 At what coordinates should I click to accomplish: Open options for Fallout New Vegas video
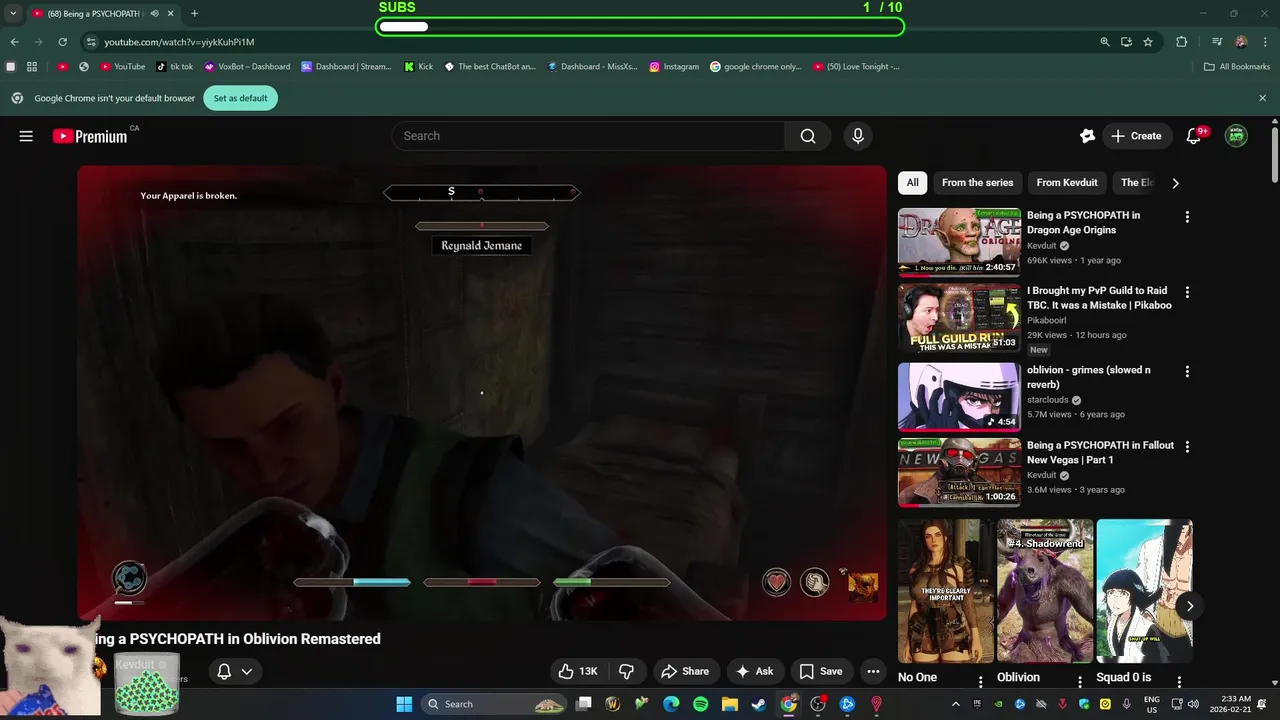[x=1187, y=447]
